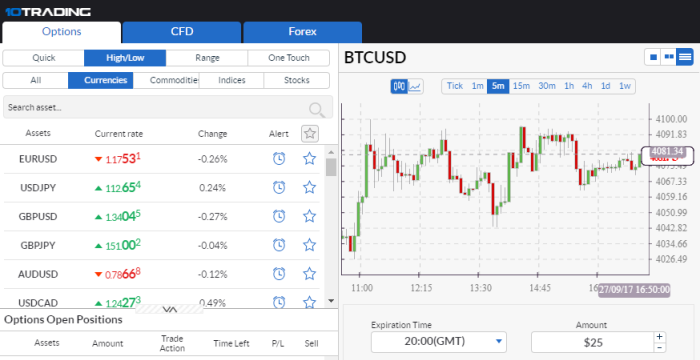Click the asset list scroll down arrow

coord(331,301)
